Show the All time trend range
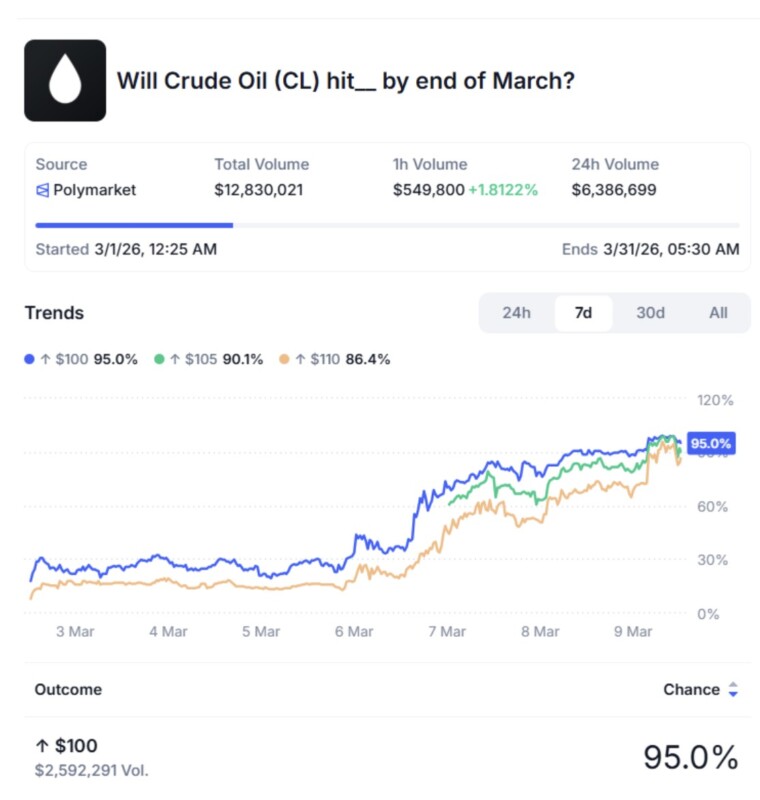The image size is (760, 800). (718, 313)
